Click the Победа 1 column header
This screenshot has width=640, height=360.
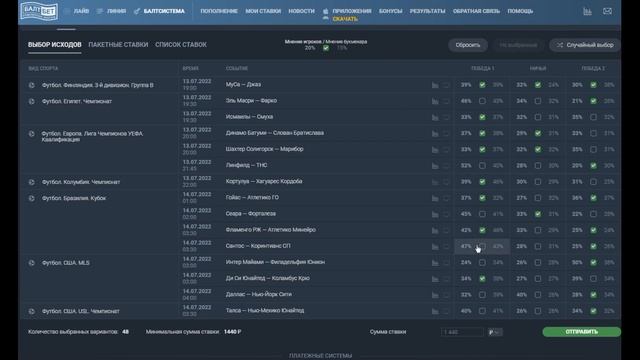(x=482, y=69)
